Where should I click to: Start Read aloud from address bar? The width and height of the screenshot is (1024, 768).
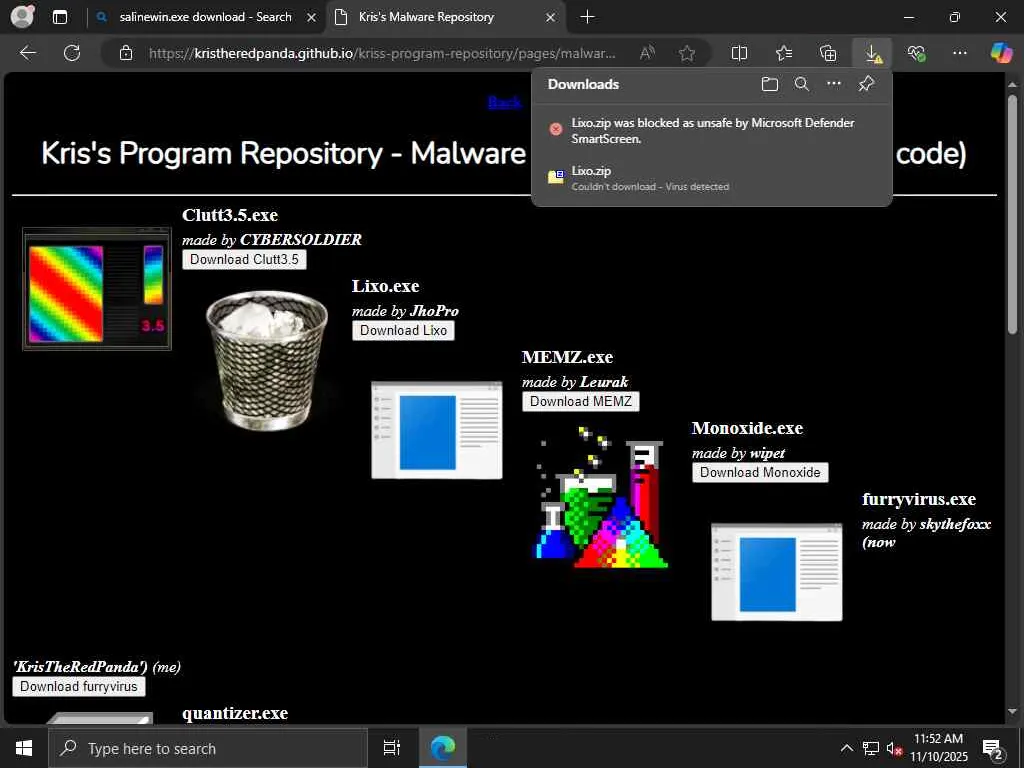[x=647, y=53]
